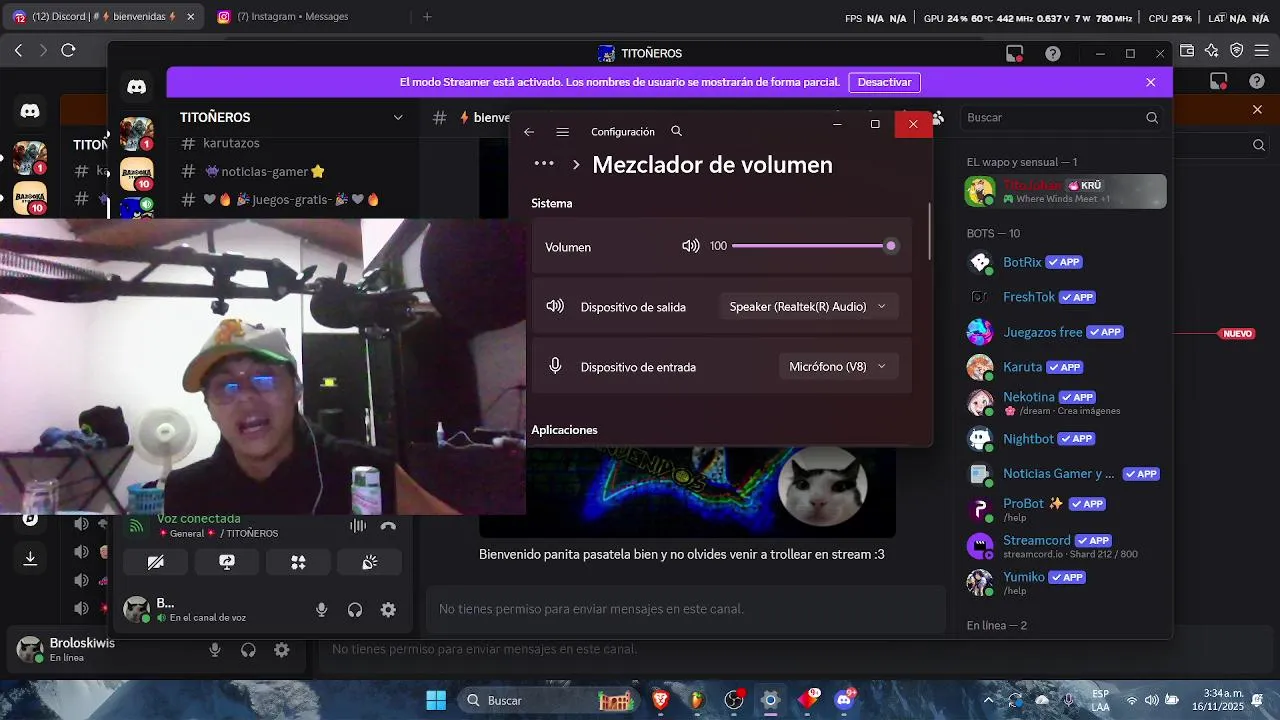Open activities launcher in the voice panel

(x=298, y=562)
